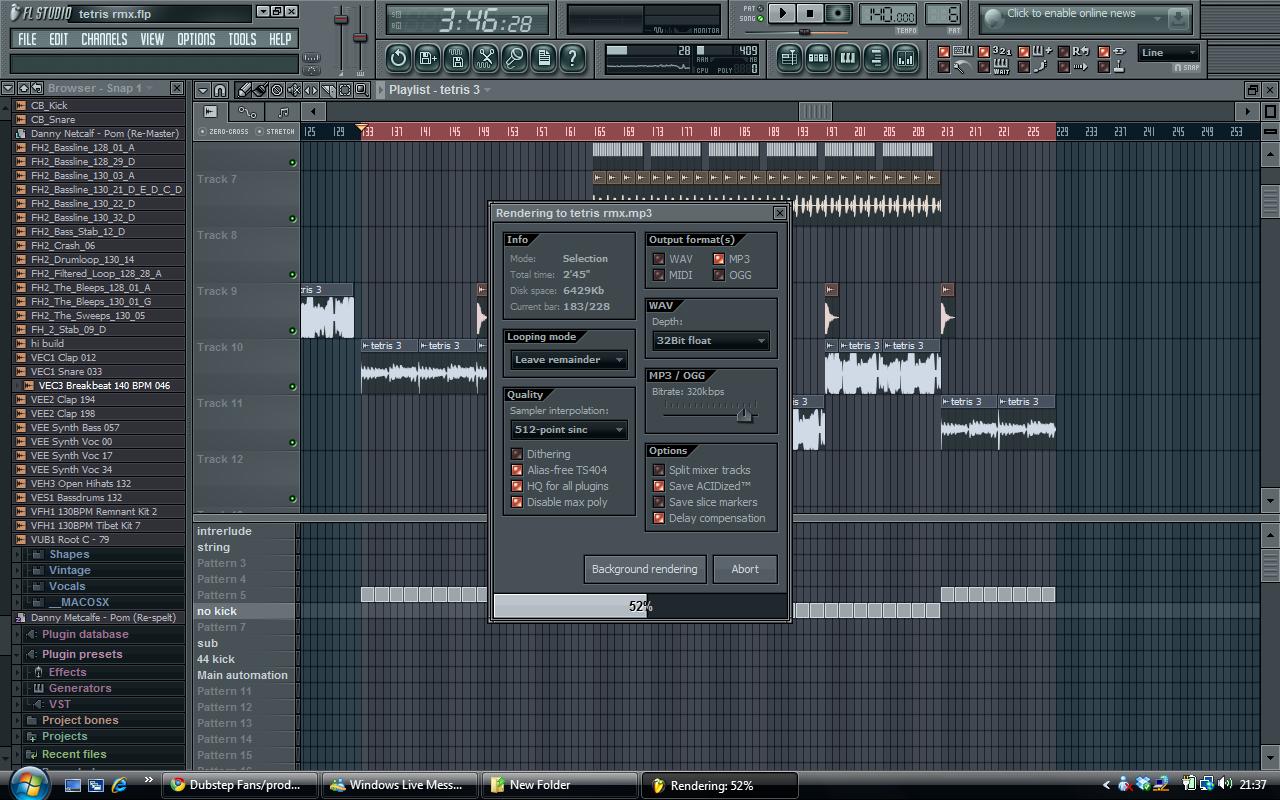
Task: Click the circular arrow undo icon
Action: coord(398,58)
